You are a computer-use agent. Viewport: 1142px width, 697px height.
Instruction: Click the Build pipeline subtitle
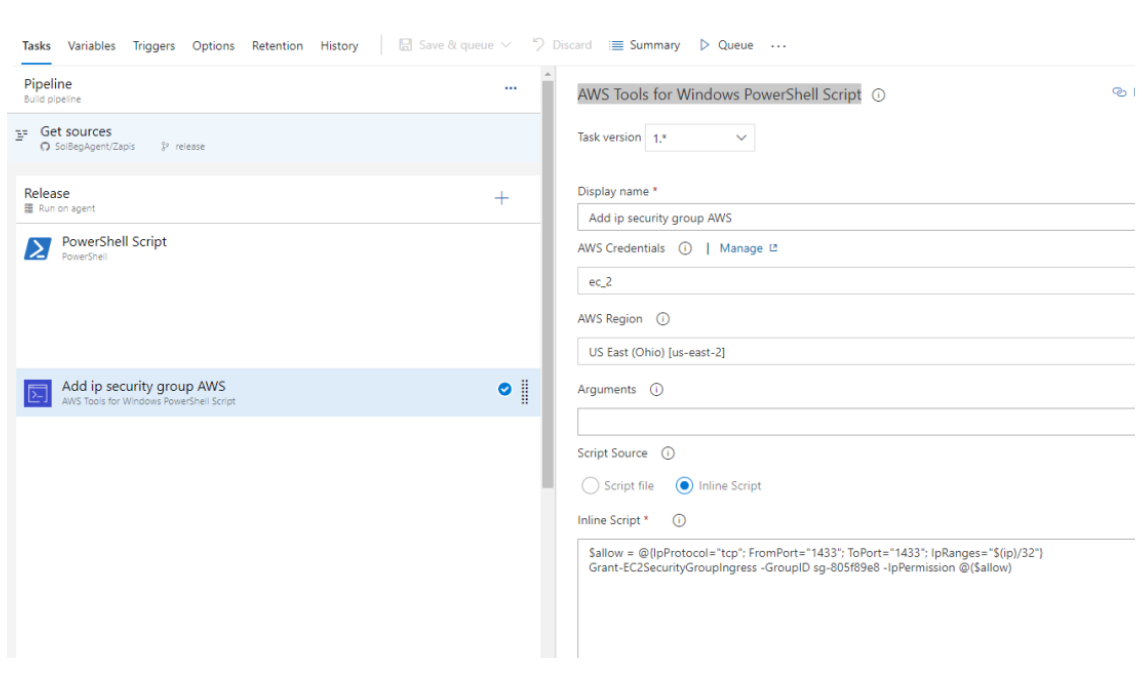click(52, 99)
